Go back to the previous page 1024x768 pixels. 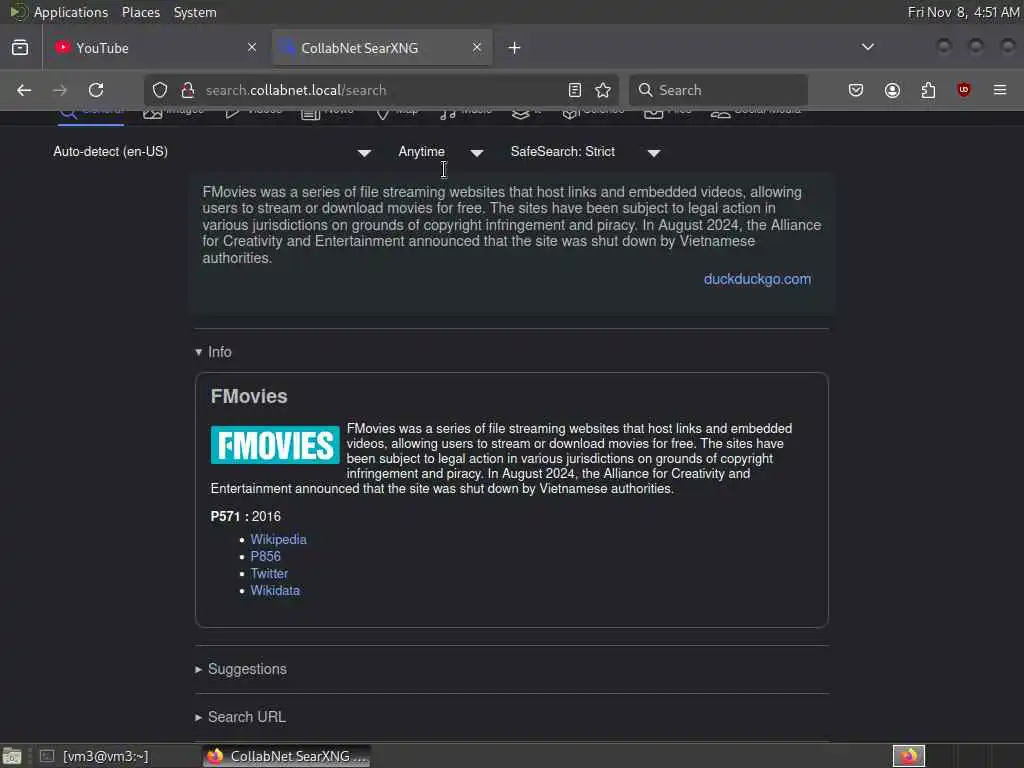[24, 90]
